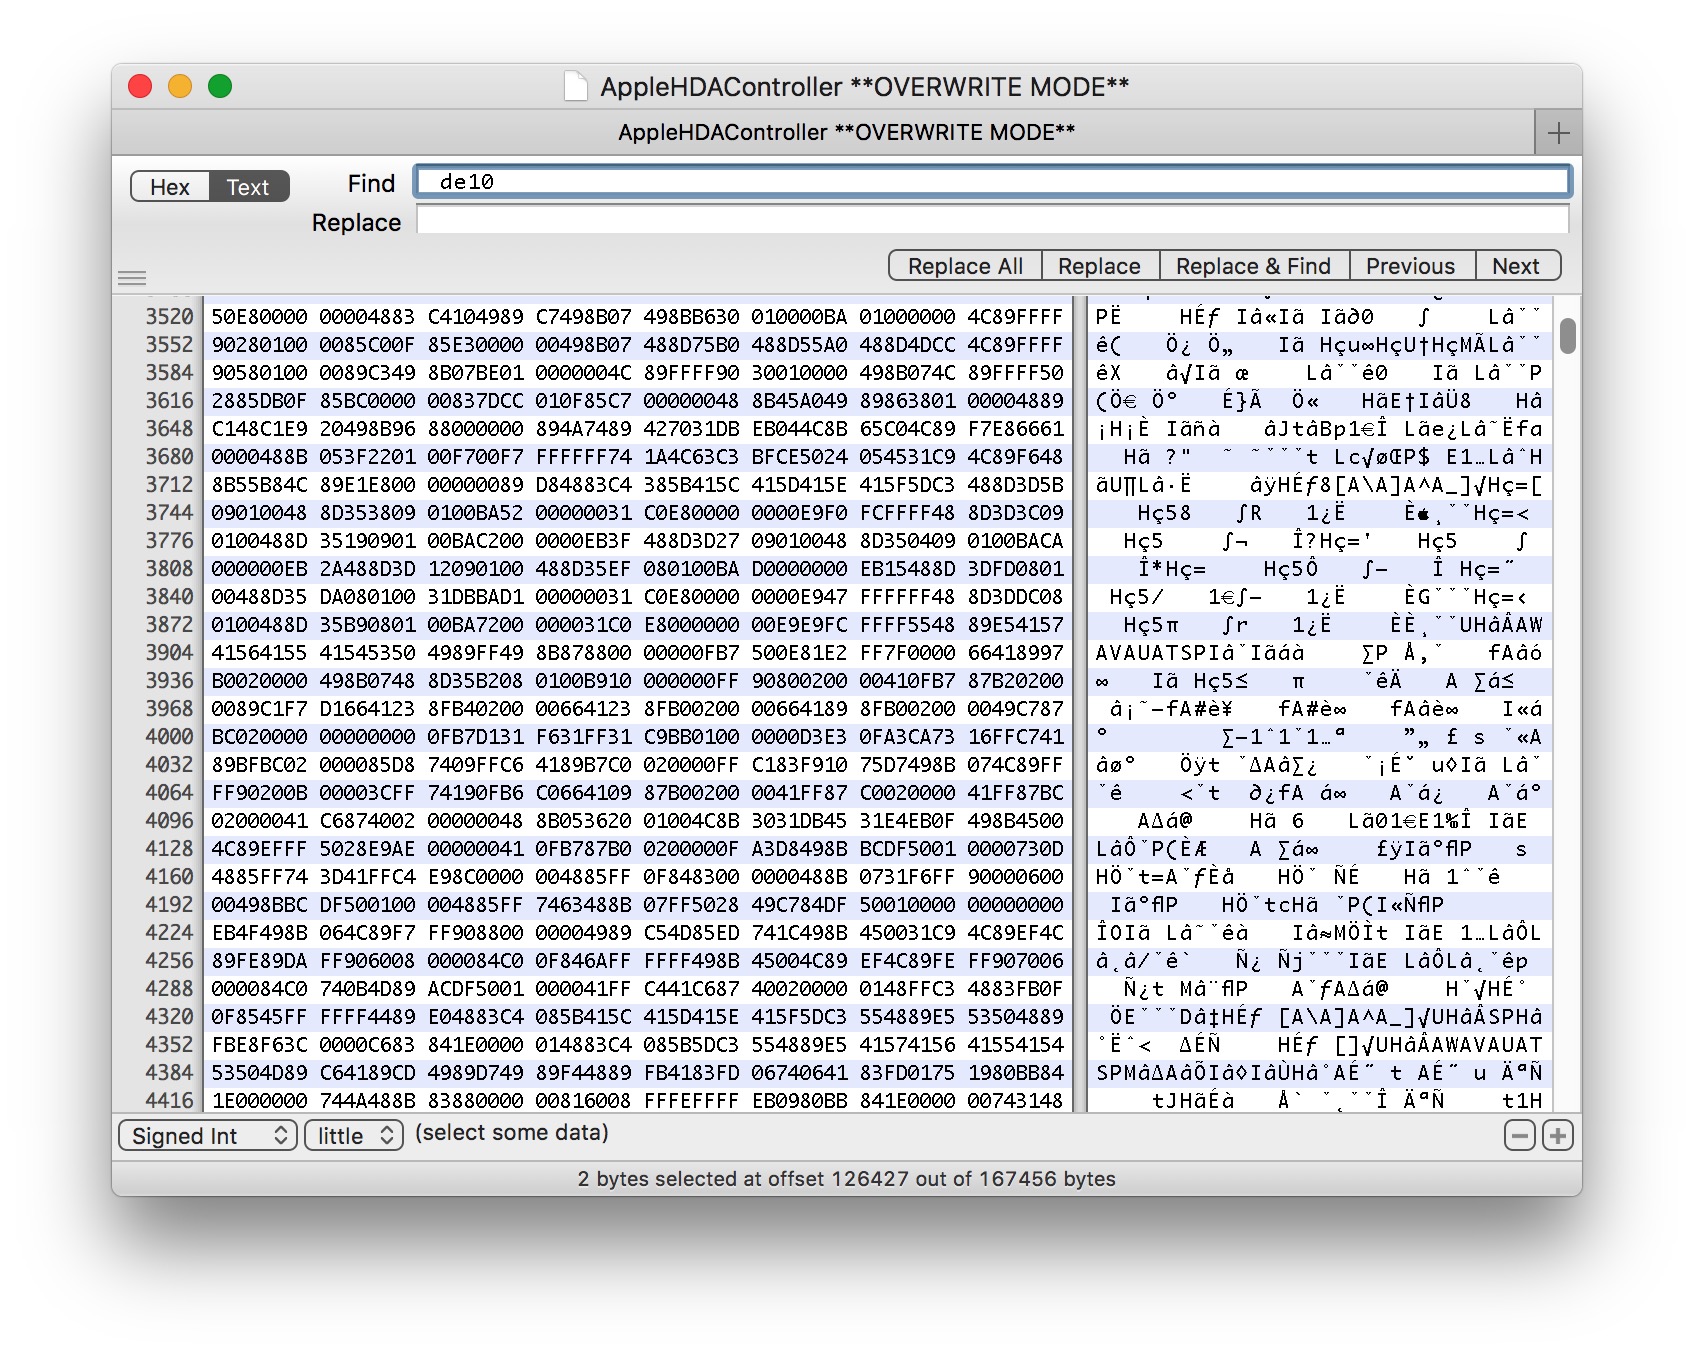Click the status text showing bytes selected
This screenshot has width=1694, height=1356.
[846, 1179]
